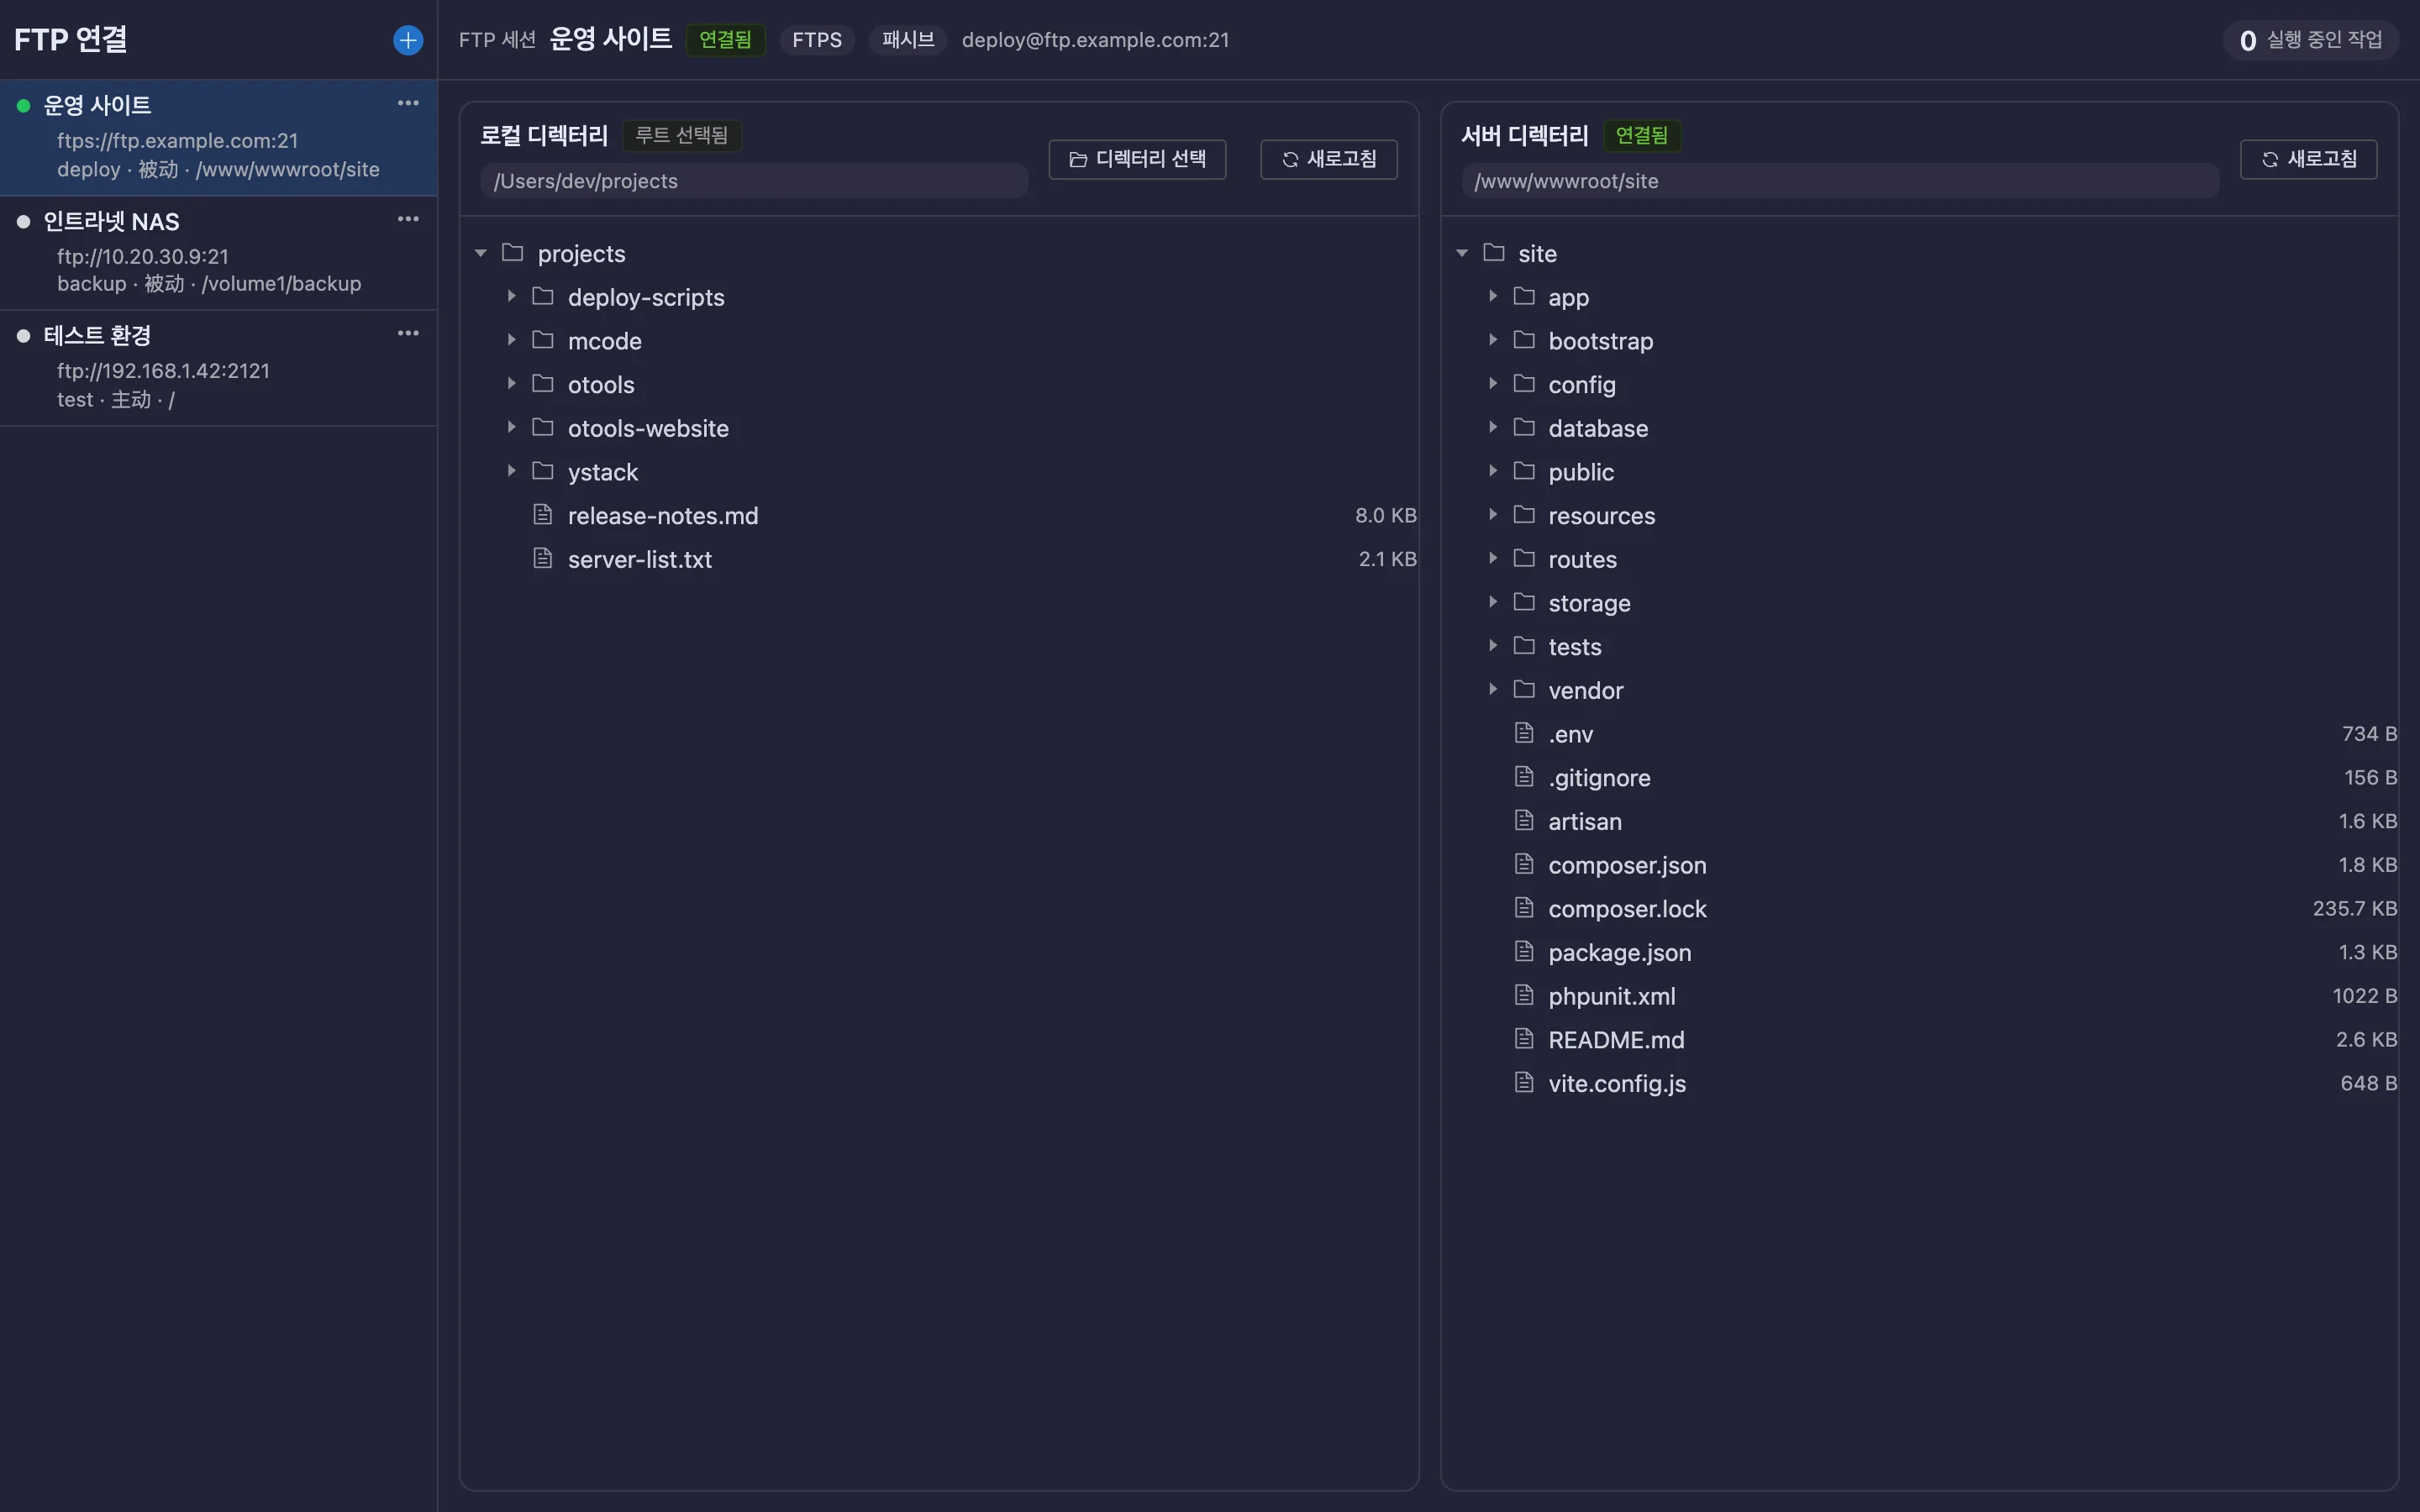Select the phpunit.xml file row
Viewport: 2420px width, 1512px height.
click(x=1919, y=996)
